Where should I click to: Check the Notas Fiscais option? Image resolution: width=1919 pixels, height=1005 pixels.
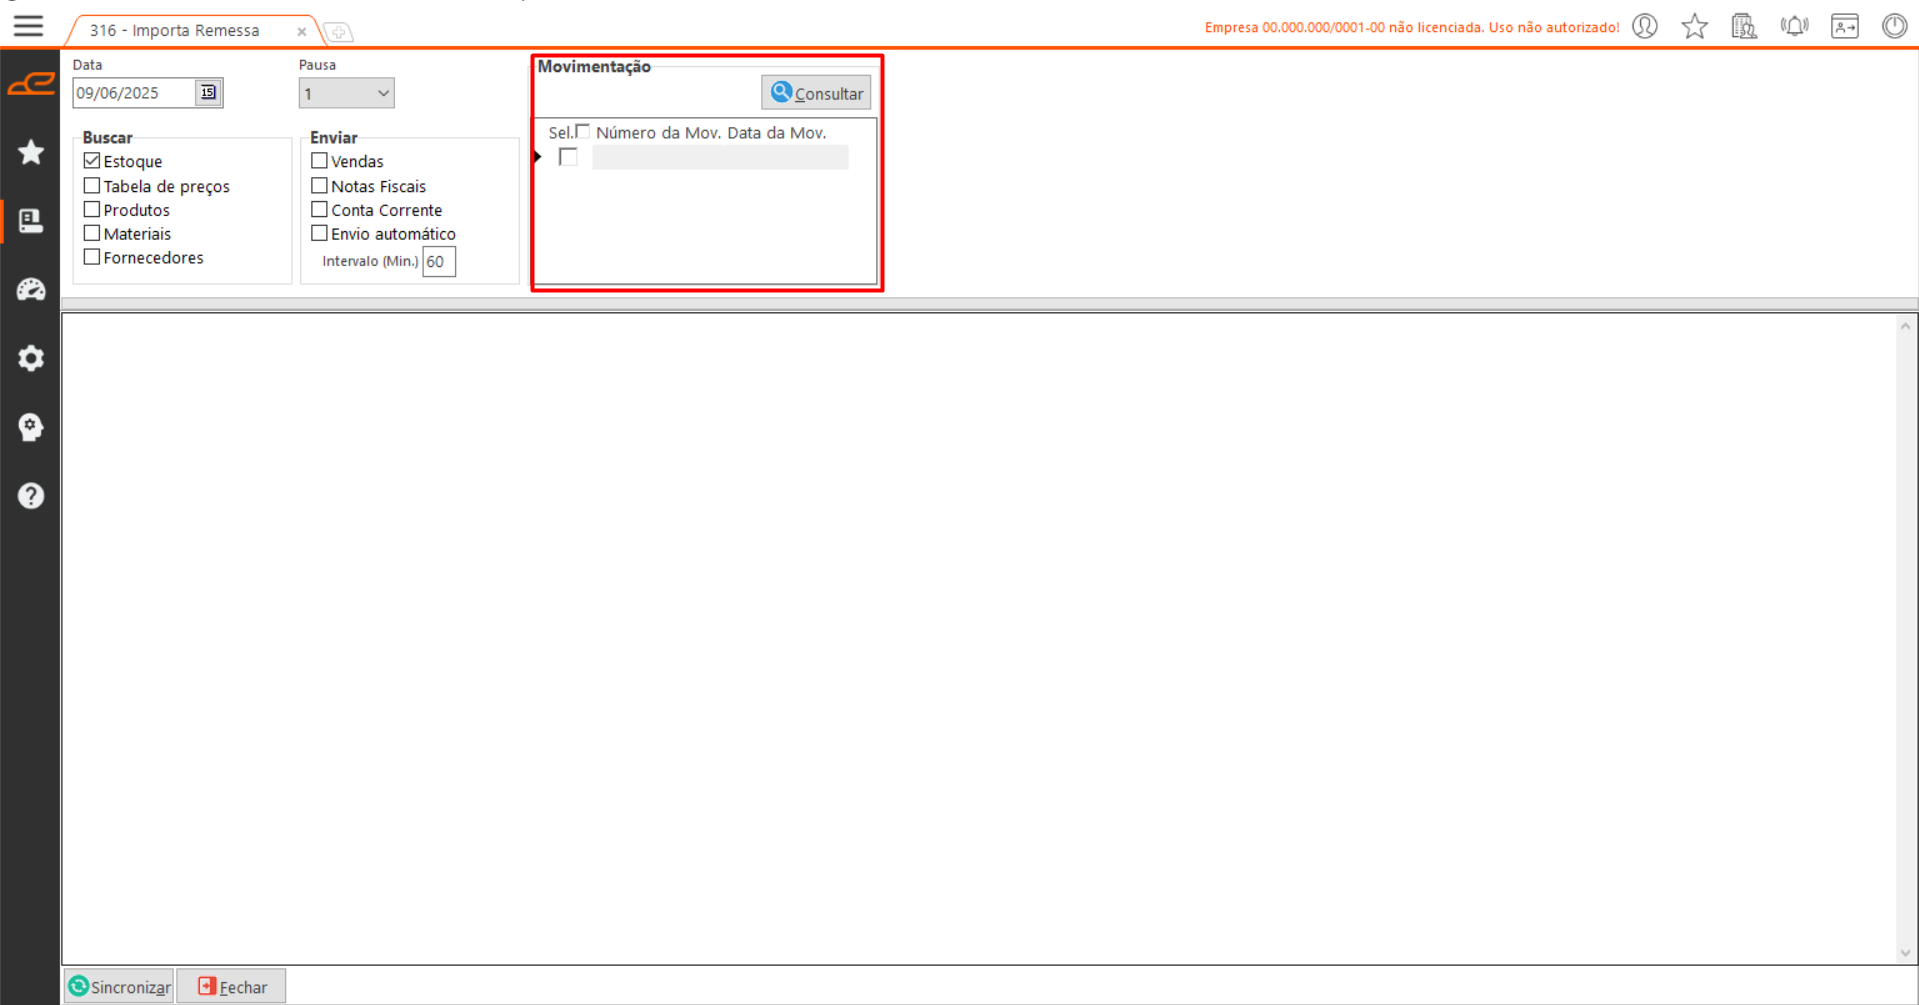320,186
